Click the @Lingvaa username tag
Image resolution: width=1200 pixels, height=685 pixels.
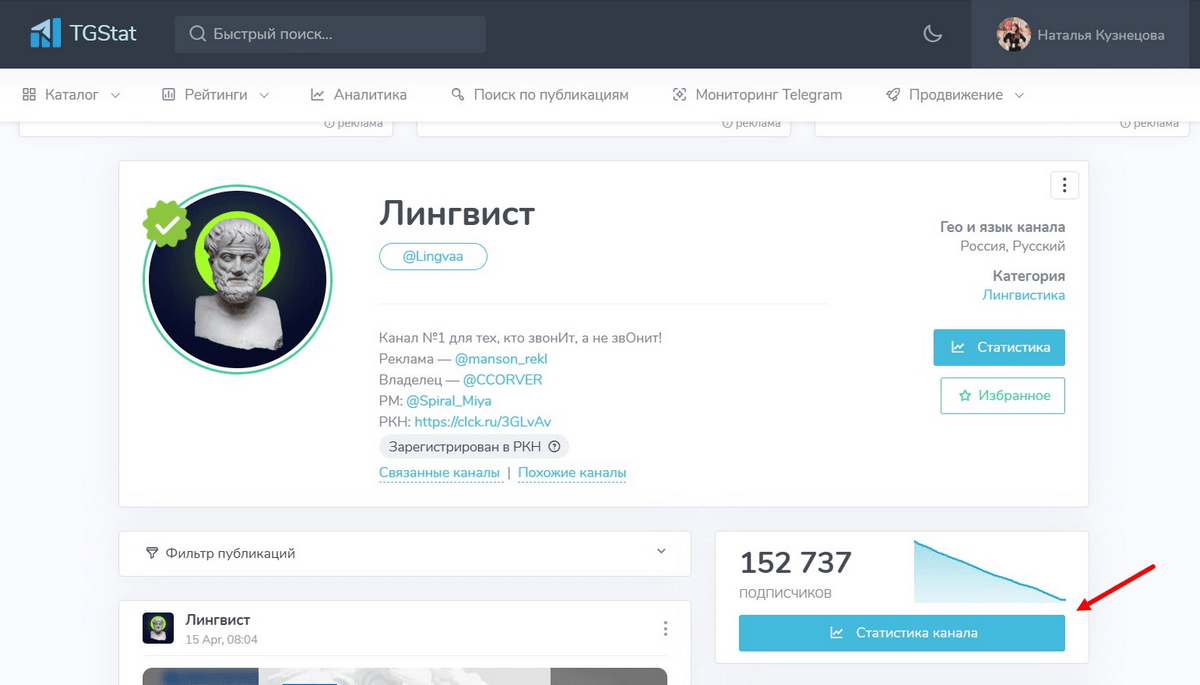(x=433, y=257)
